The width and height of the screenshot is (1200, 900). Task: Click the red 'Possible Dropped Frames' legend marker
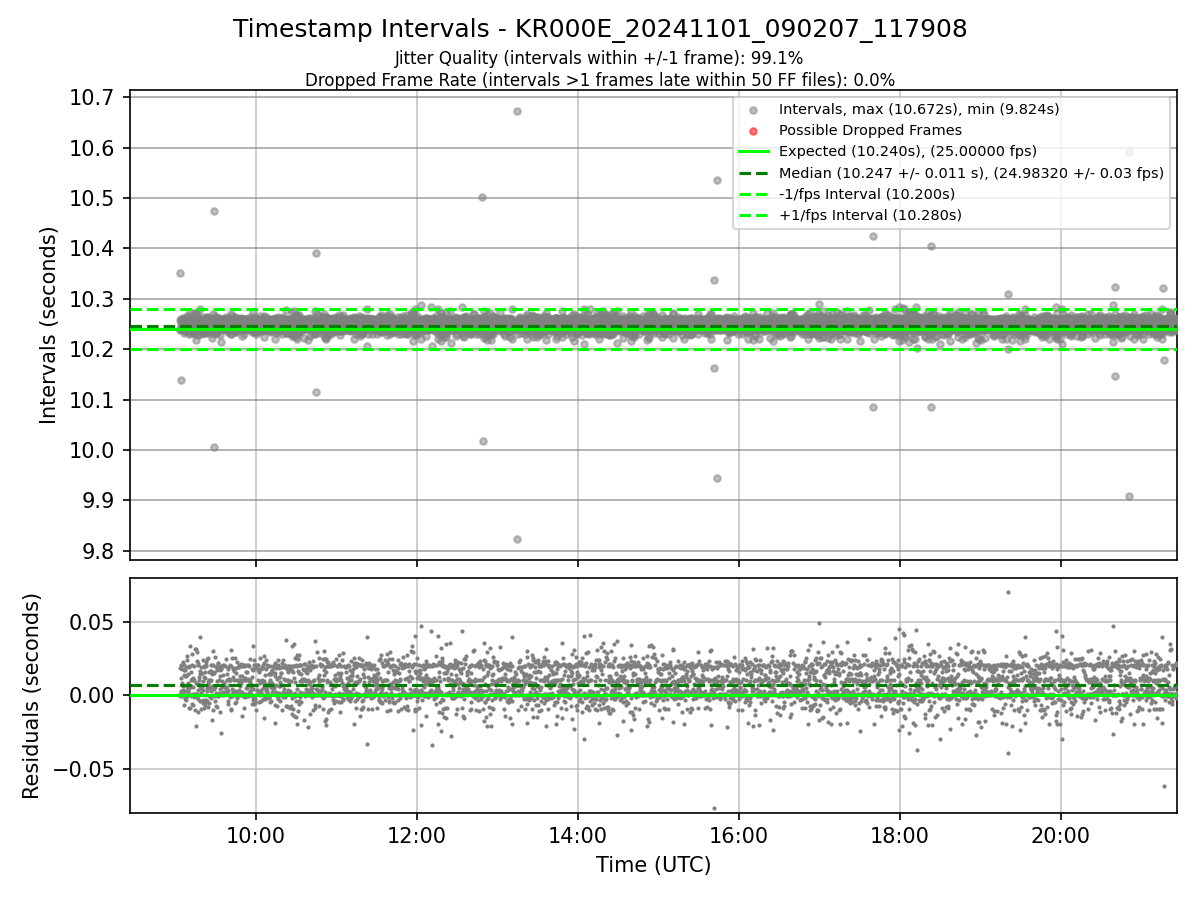pos(753,131)
